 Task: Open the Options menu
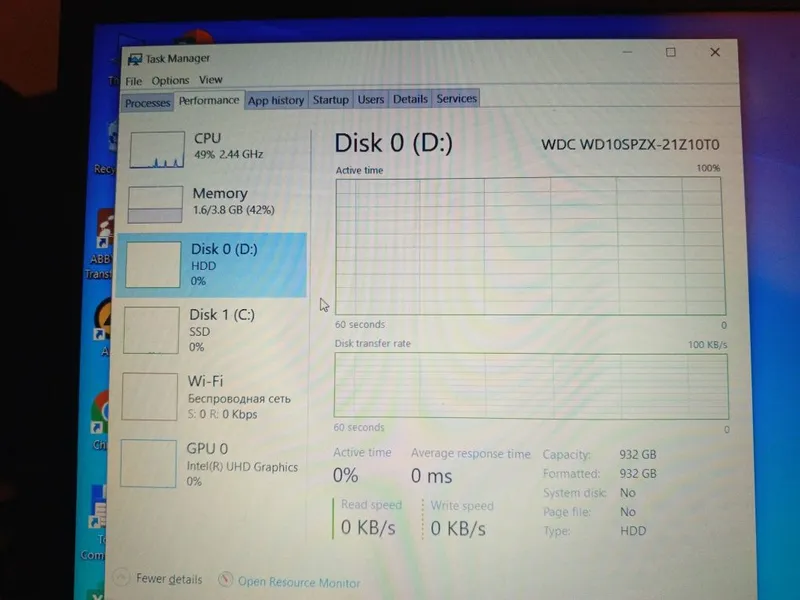tap(170, 81)
